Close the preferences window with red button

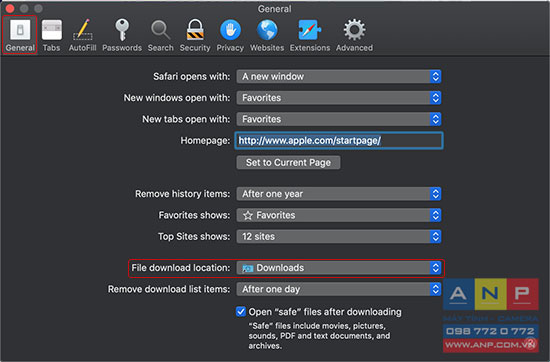click(10, 8)
